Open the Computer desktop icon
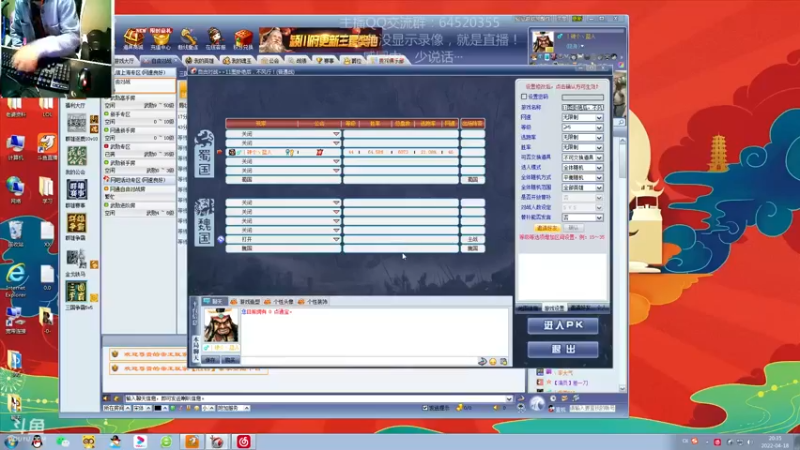This screenshot has width=800, height=450. tap(15, 146)
